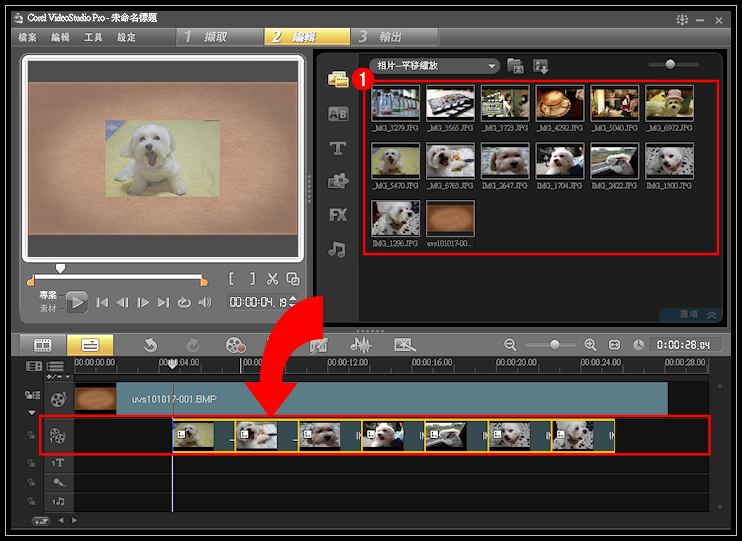Set mark-out bracket
This screenshot has width=742, height=541.
(x=253, y=279)
